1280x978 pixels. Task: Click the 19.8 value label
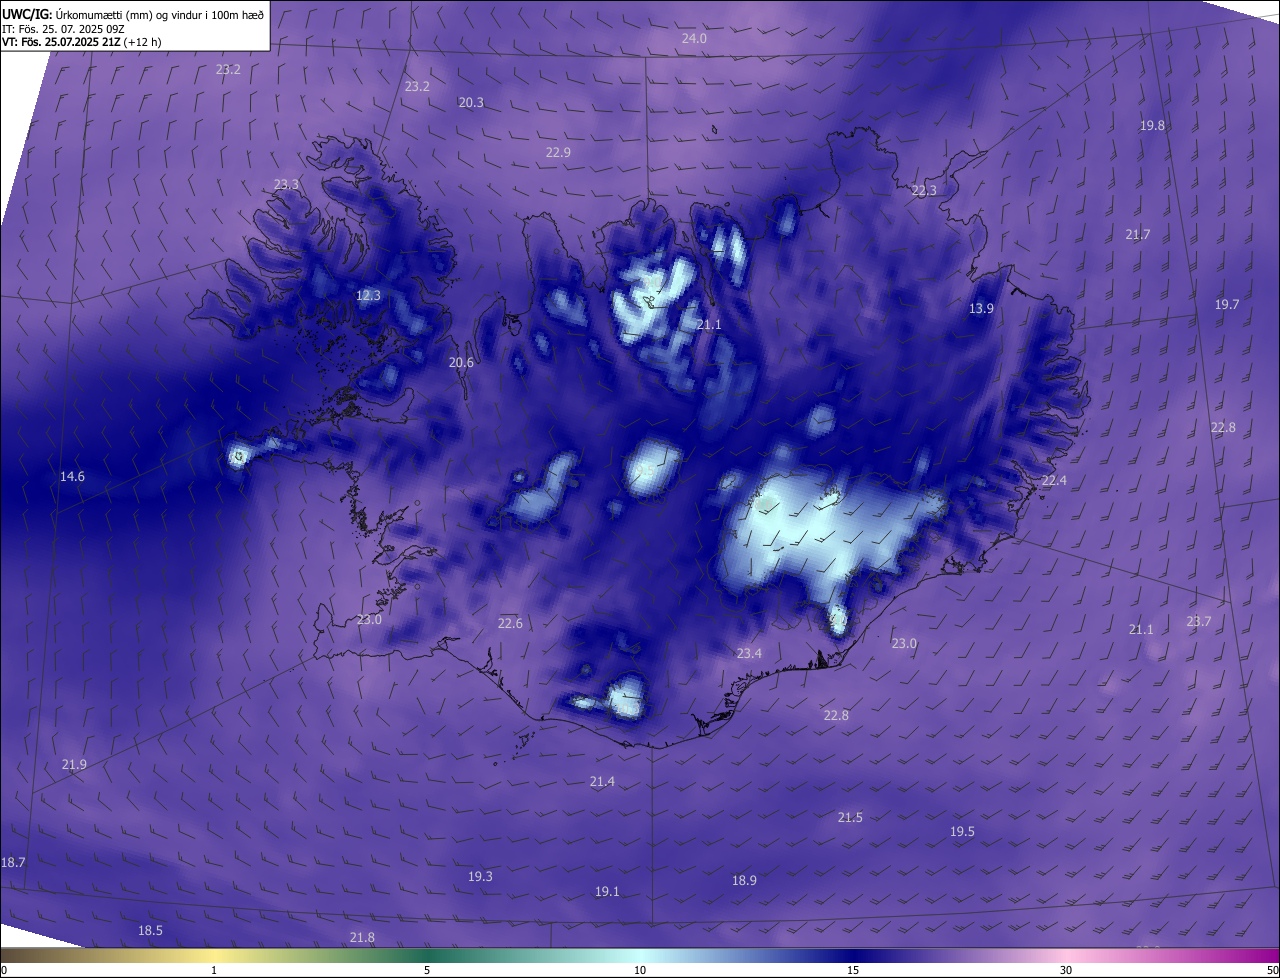(1152, 125)
